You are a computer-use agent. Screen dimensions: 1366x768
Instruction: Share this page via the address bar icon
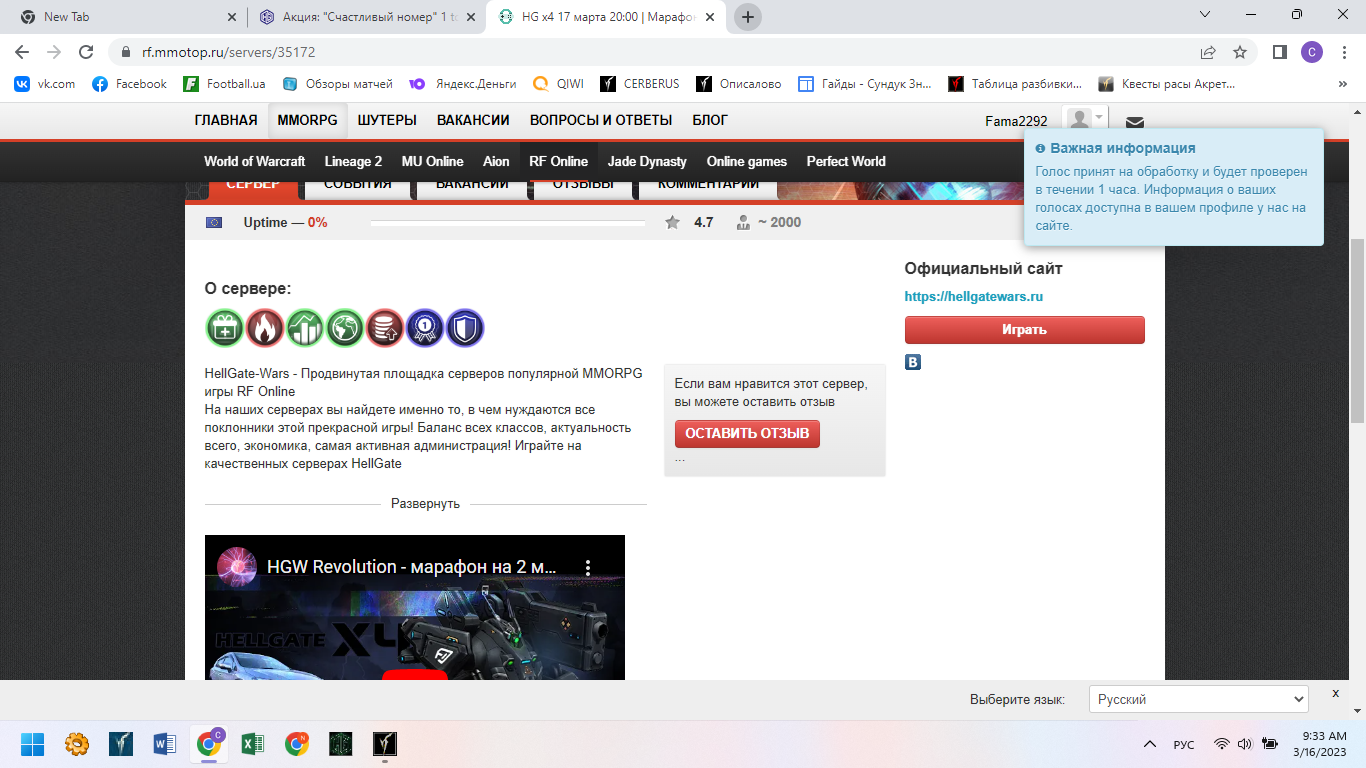pos(1208,52)
